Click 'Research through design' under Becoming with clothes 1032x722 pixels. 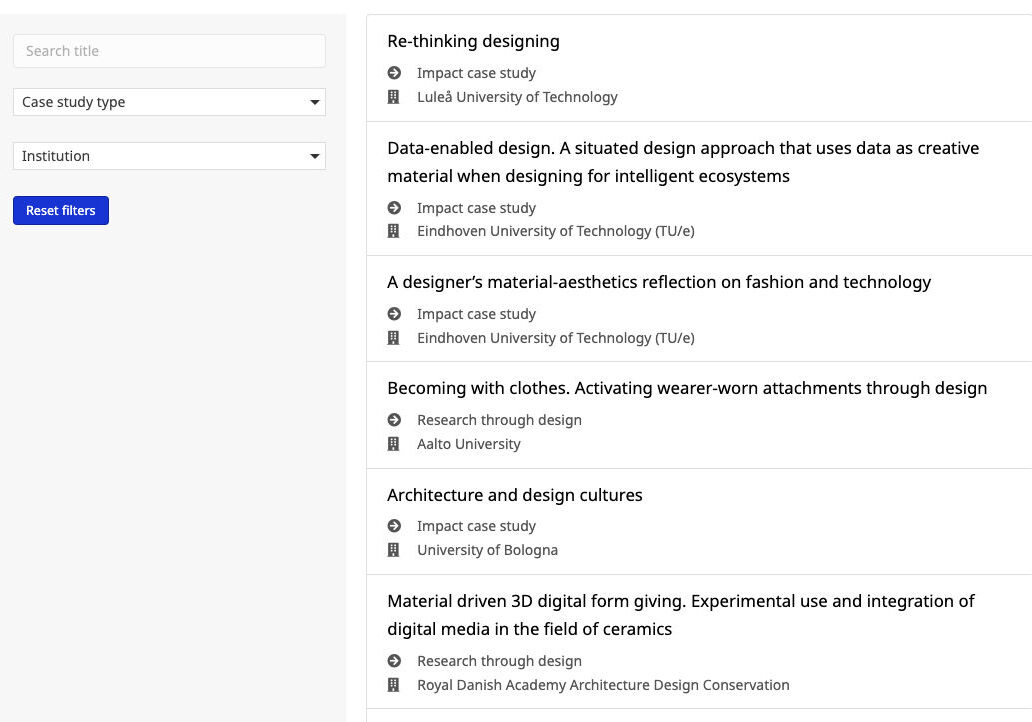click(499, 420)
